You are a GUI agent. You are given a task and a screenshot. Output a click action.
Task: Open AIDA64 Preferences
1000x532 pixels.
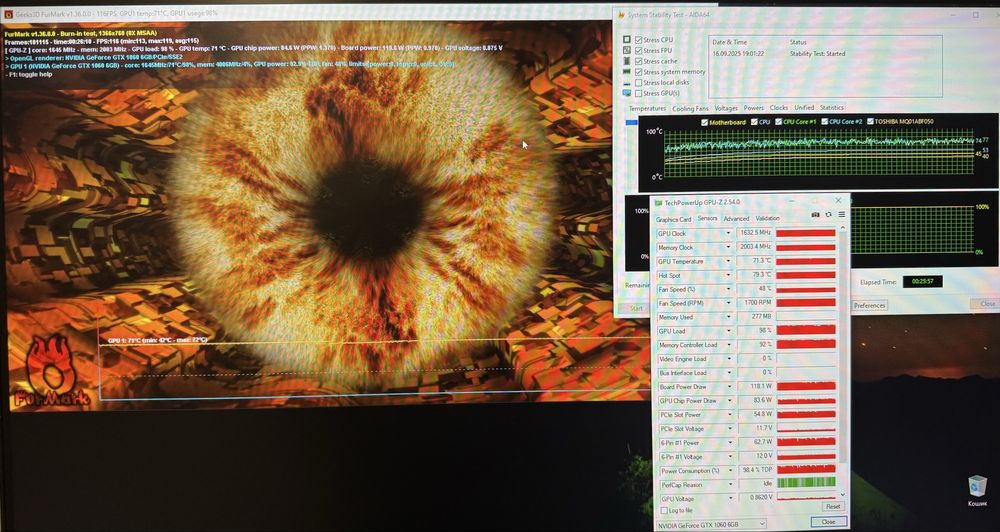pos(870,305)
